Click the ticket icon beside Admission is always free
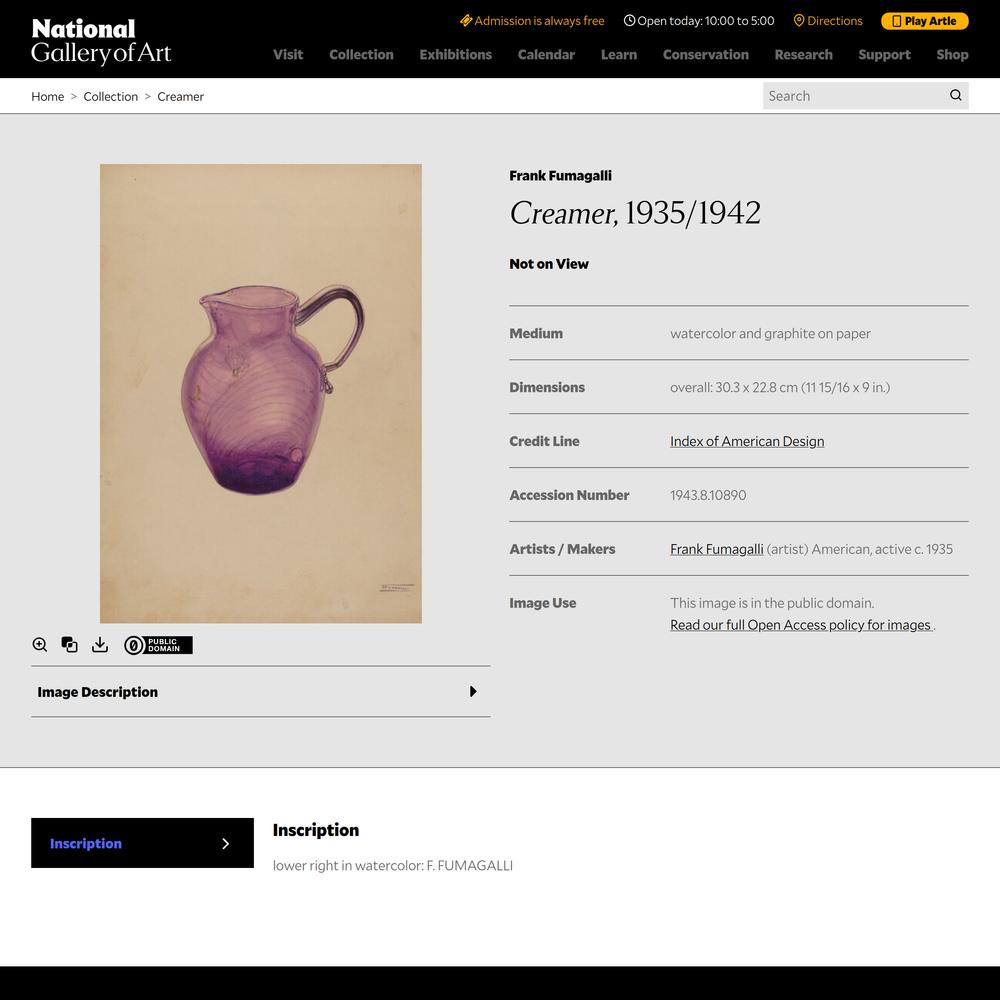Viewport: 1000px width, 1000px height. 466,20
